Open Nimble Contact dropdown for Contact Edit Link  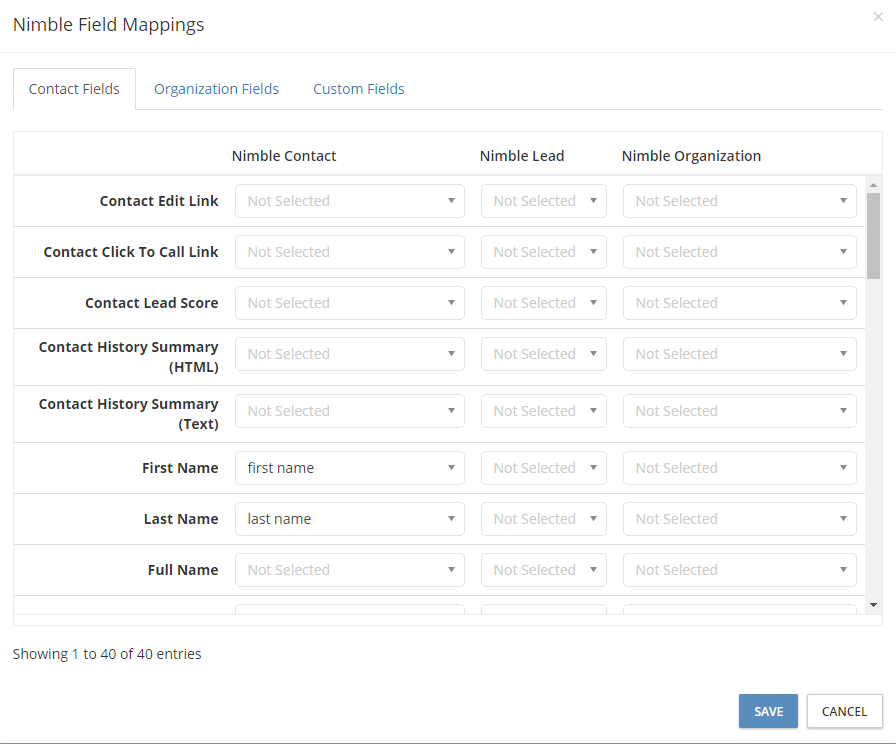point(350,201)
